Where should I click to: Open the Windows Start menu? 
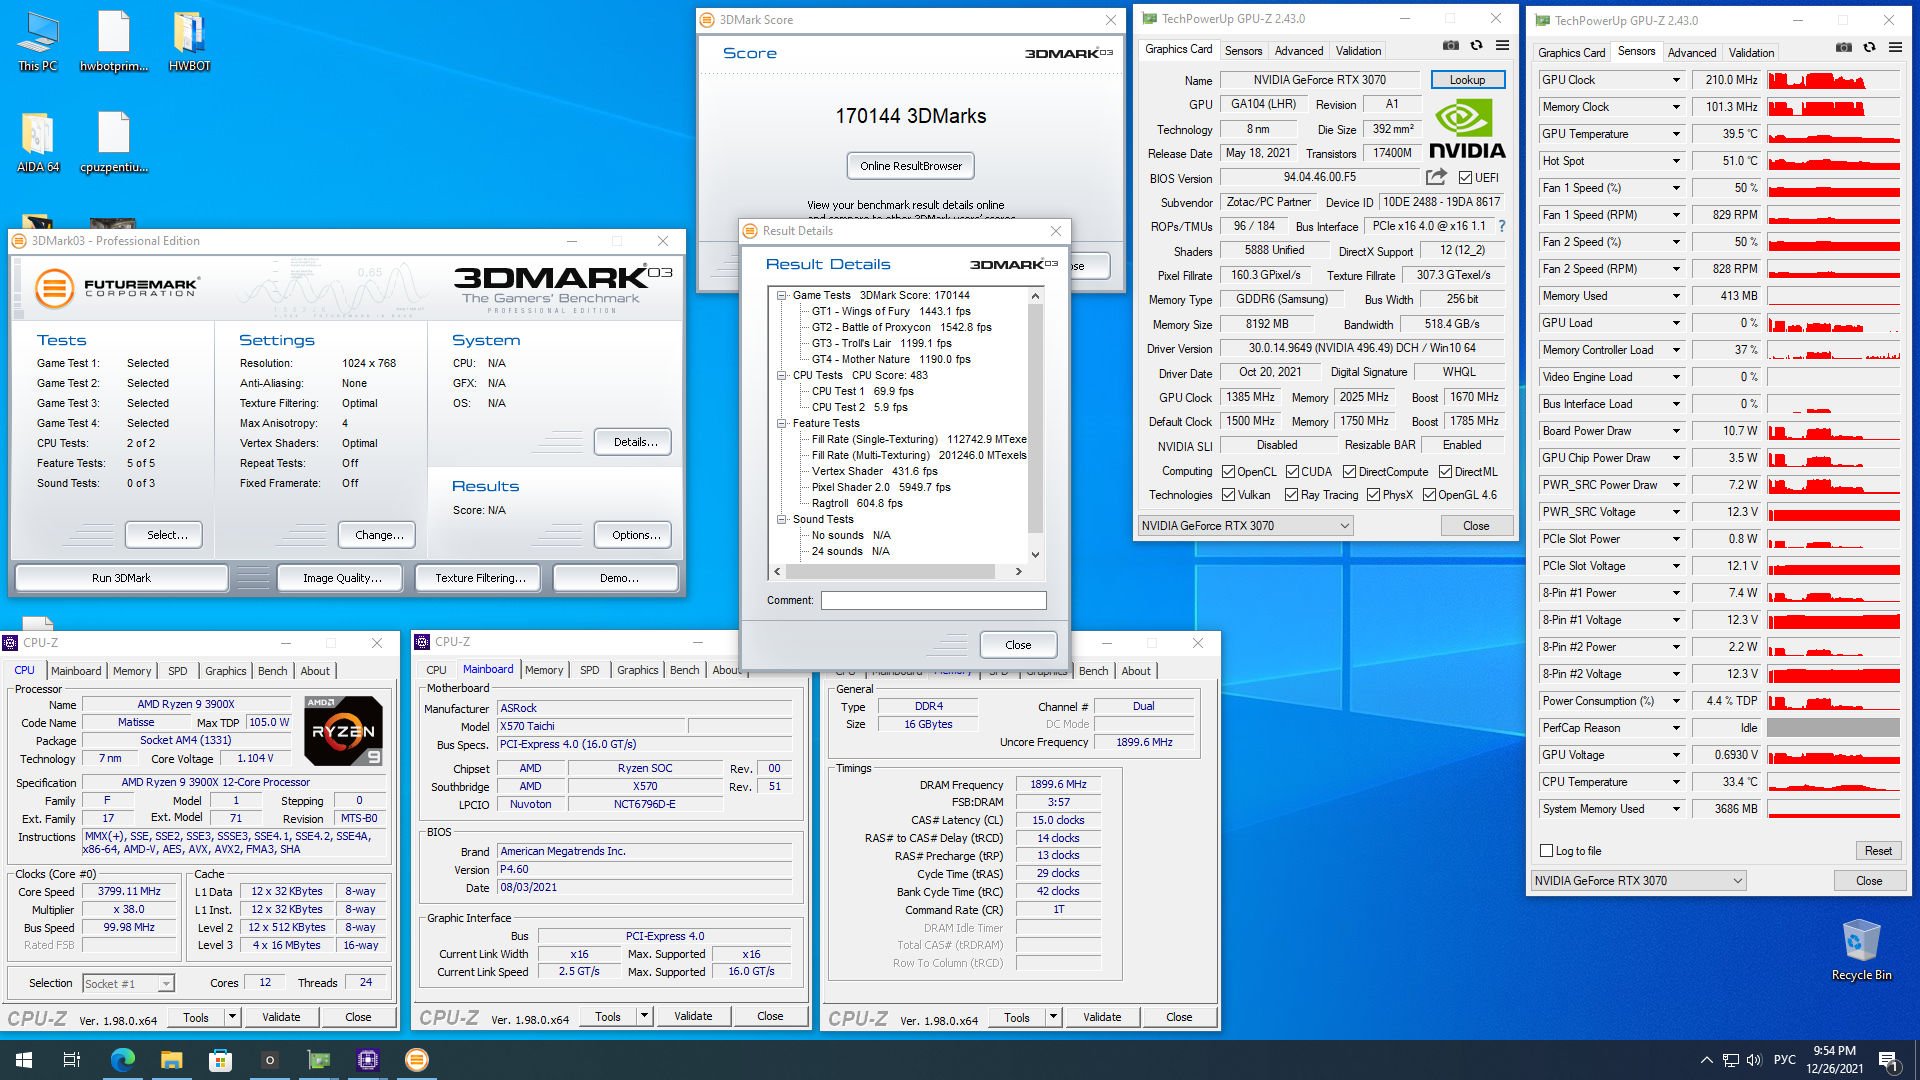24,1060
